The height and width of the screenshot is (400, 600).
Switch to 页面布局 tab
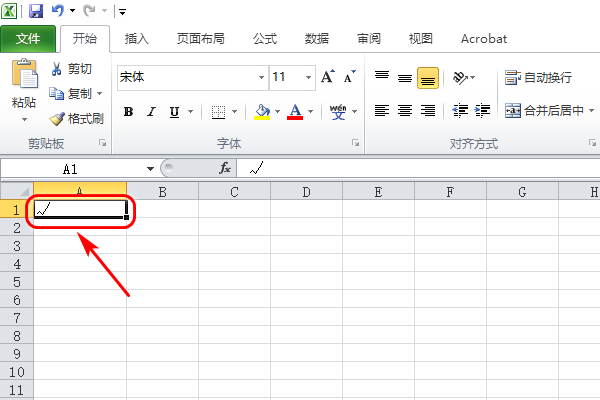coord(201,39)
